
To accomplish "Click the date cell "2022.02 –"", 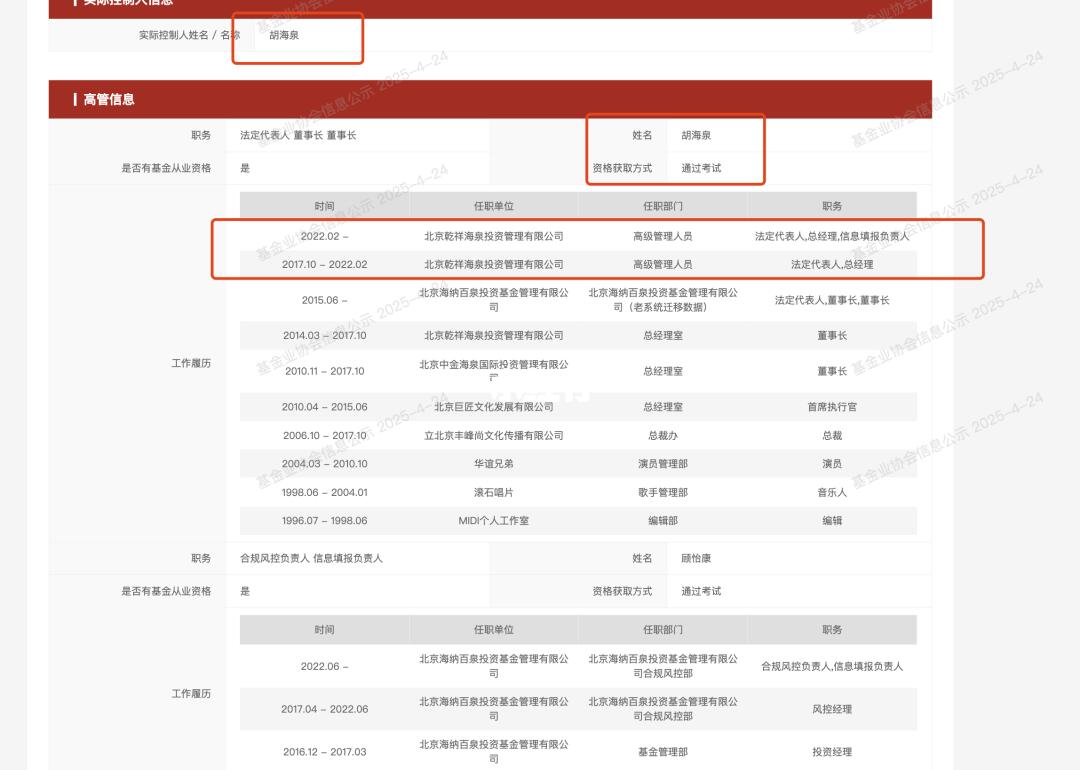I will (324, 236).
